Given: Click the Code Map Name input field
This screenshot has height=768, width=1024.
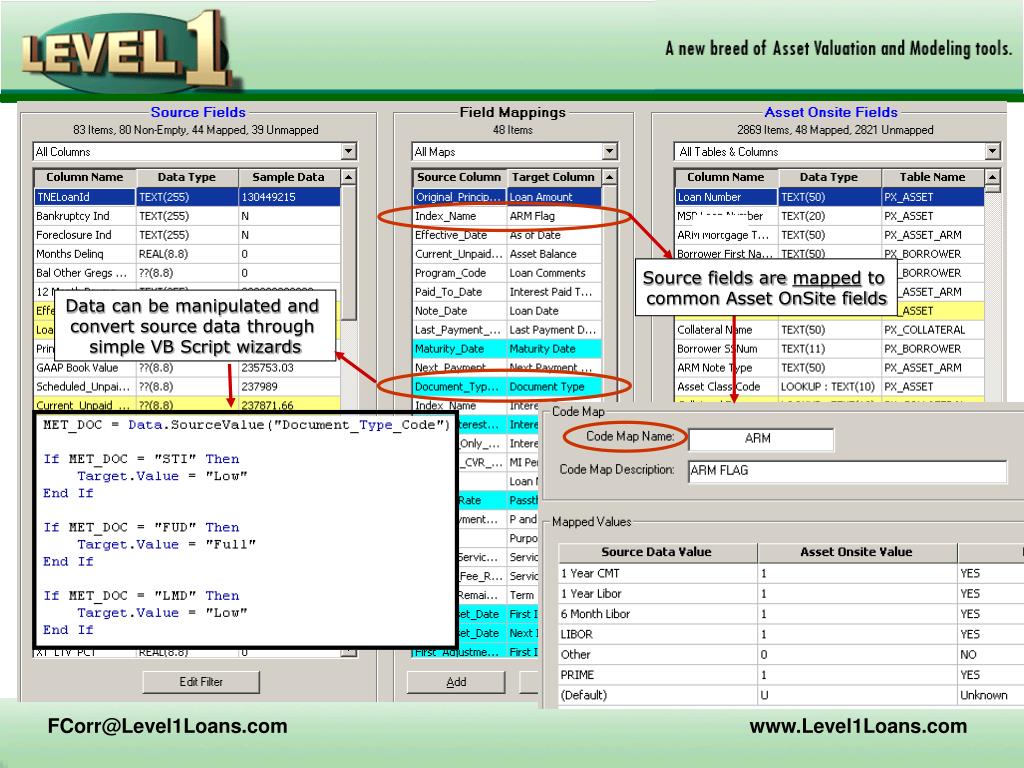Looking at the screenshot, I should [761, 439].
